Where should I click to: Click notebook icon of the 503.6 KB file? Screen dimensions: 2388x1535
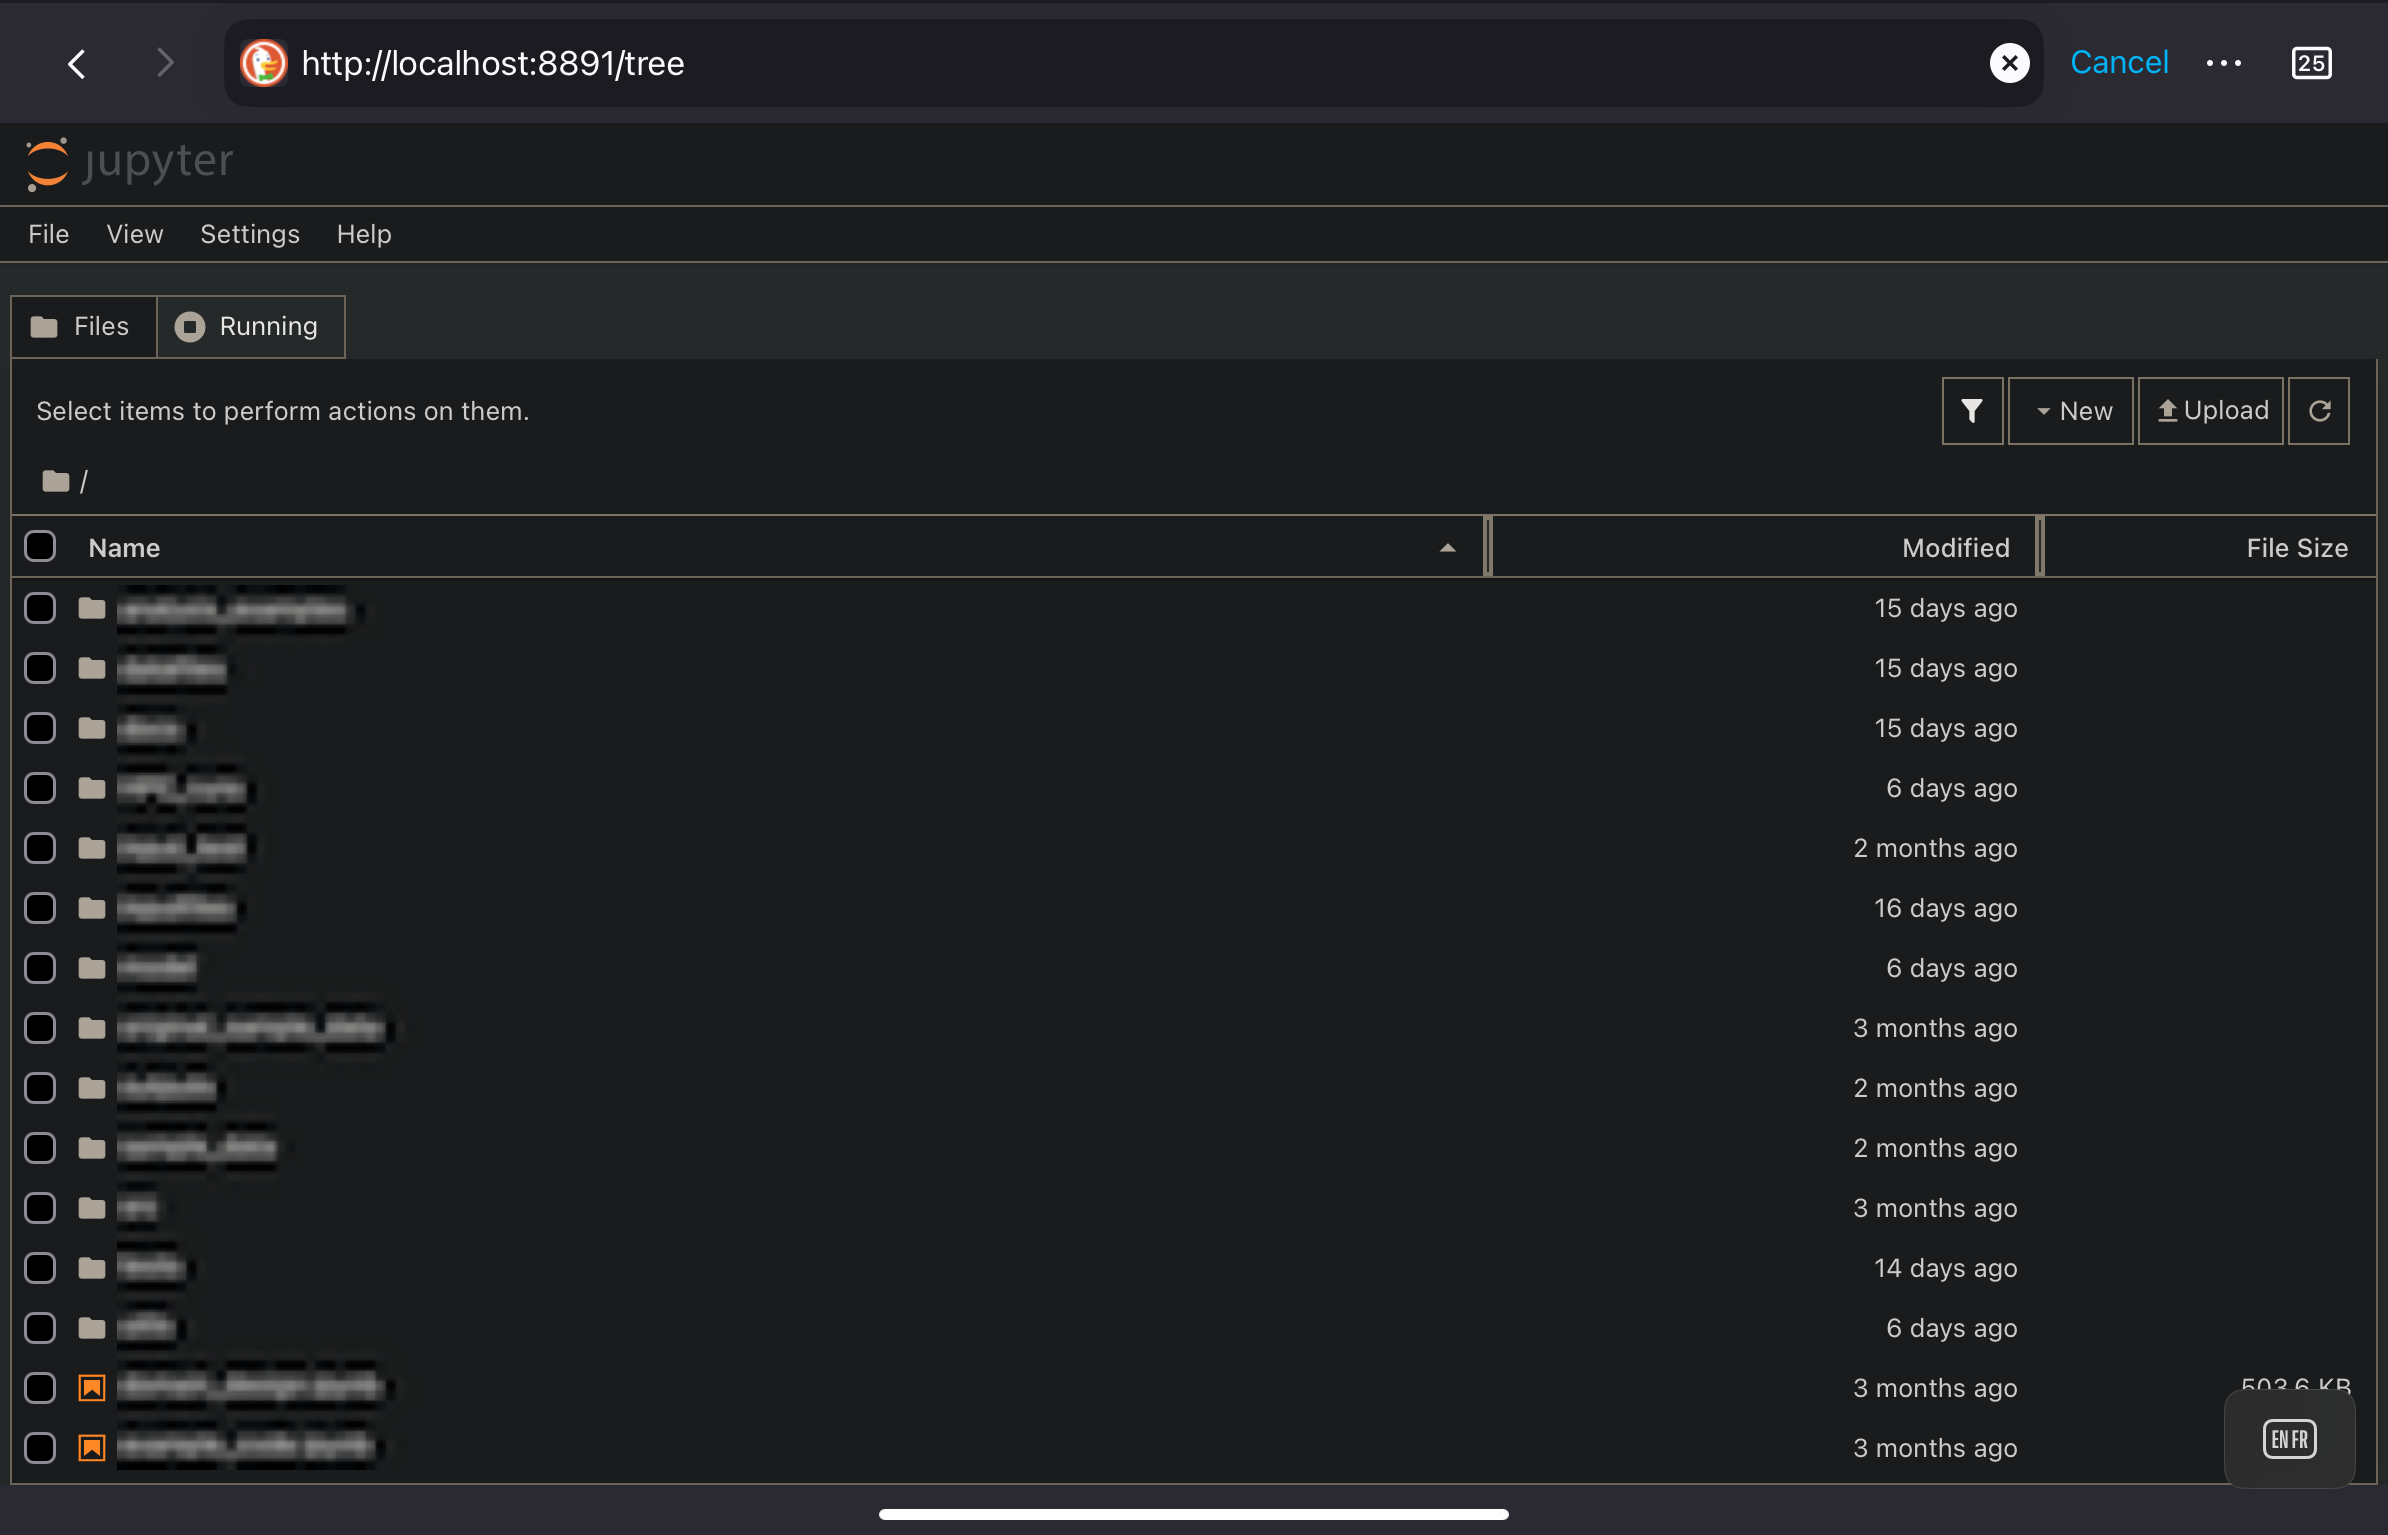point(92,1388)
